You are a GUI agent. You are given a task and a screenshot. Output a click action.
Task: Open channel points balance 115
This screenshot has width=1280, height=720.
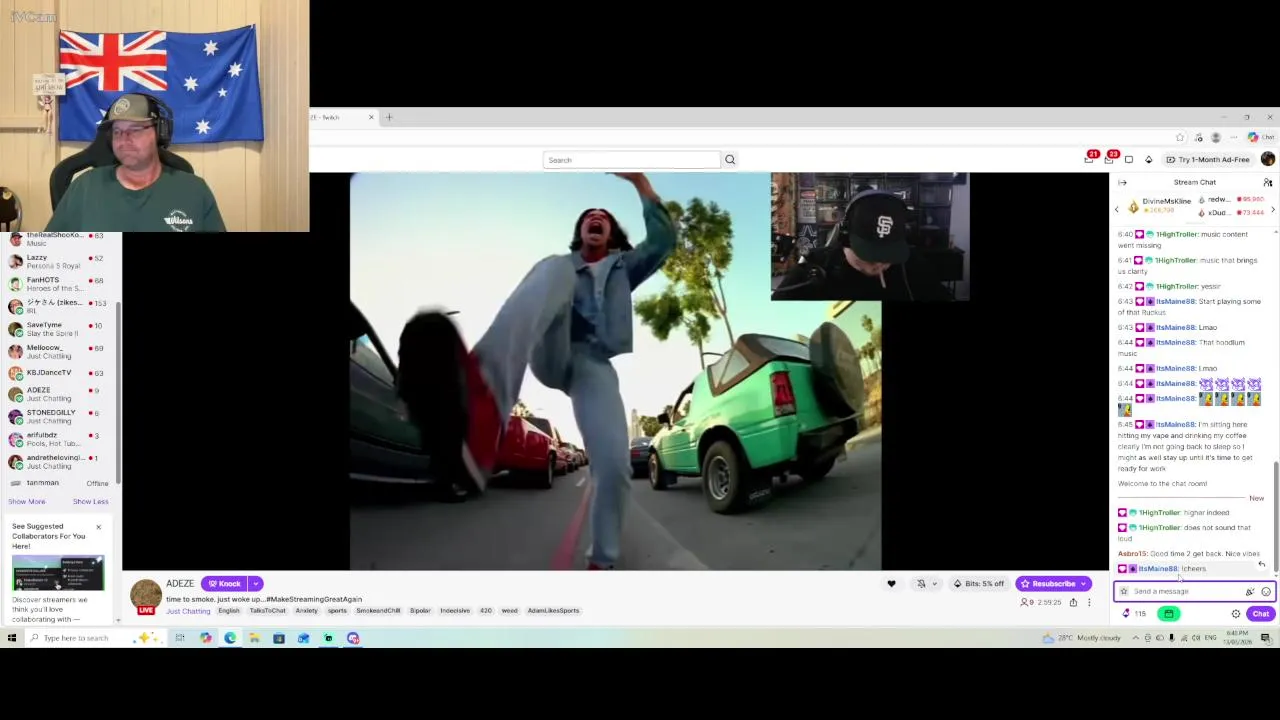pos(1134,614)
